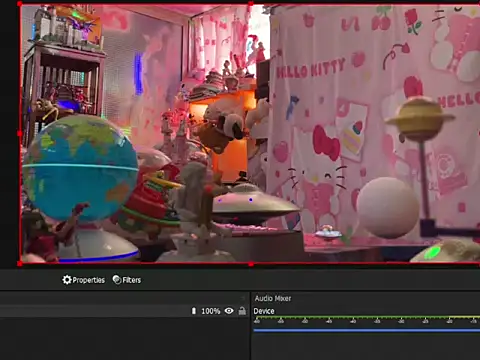The height and width of the screenshot is (360, 480).
Task: Click the battery icon beside 100%
Action: [x=194, y=311]
